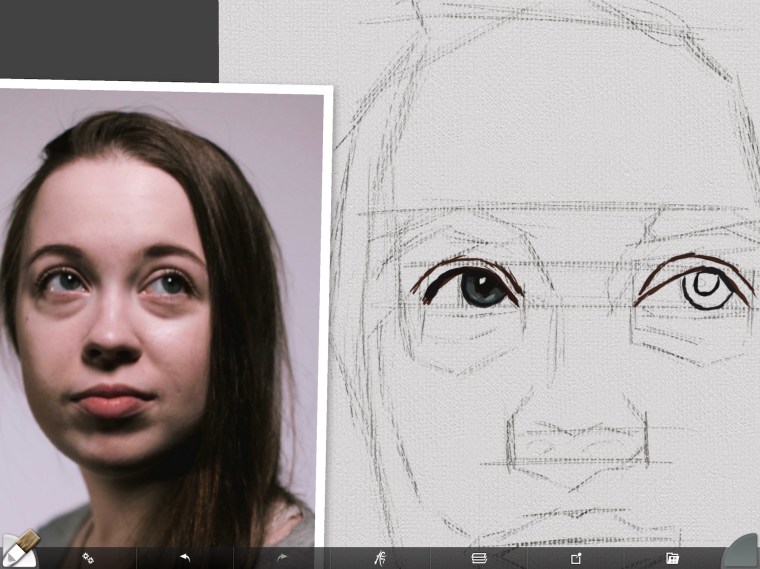Viewport: 760px width, 569px height.
Task: Tap the pinned reference photo of the woman
Action: (x=162, y=315)
